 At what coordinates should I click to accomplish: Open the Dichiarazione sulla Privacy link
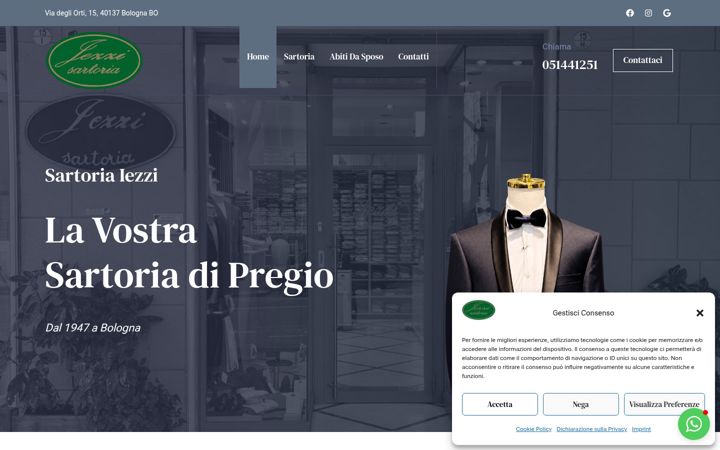coord(591,429)
